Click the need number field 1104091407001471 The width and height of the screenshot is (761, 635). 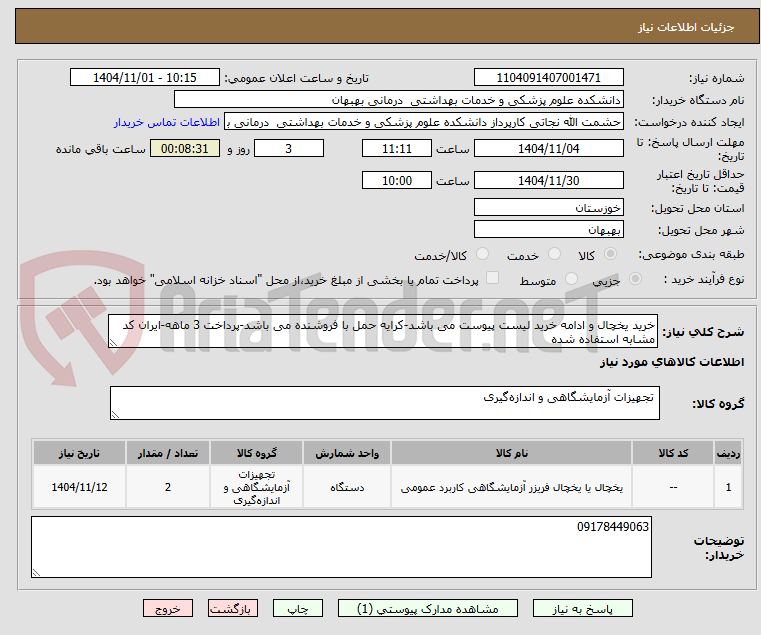tap(548, 78)
